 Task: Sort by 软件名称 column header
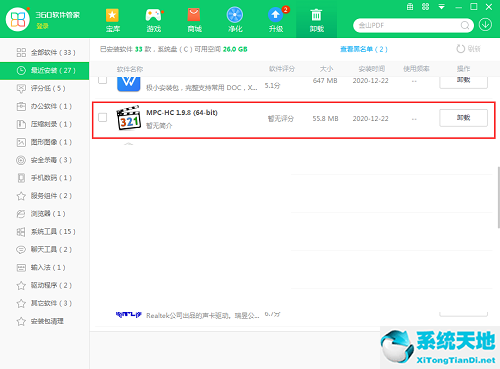tap(130, 69)
